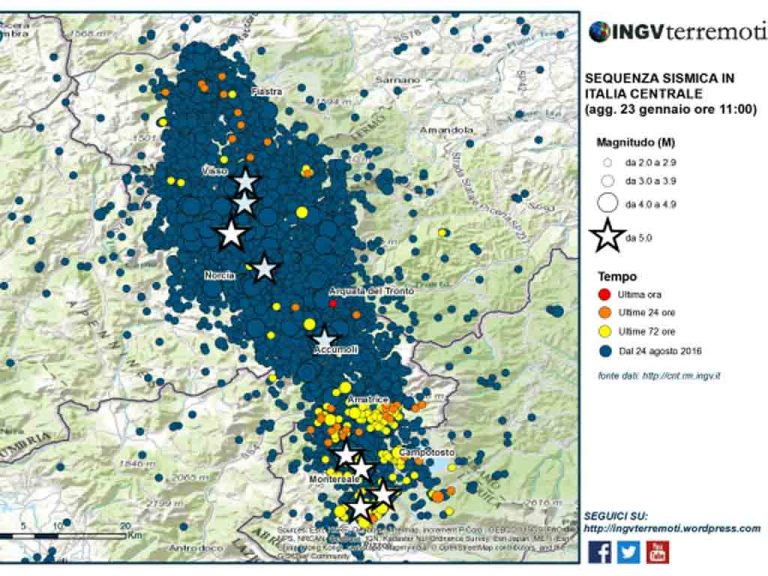The image size is (768, 576).
Task: Click the star marker east of Norcia
Action: point(264,268)
